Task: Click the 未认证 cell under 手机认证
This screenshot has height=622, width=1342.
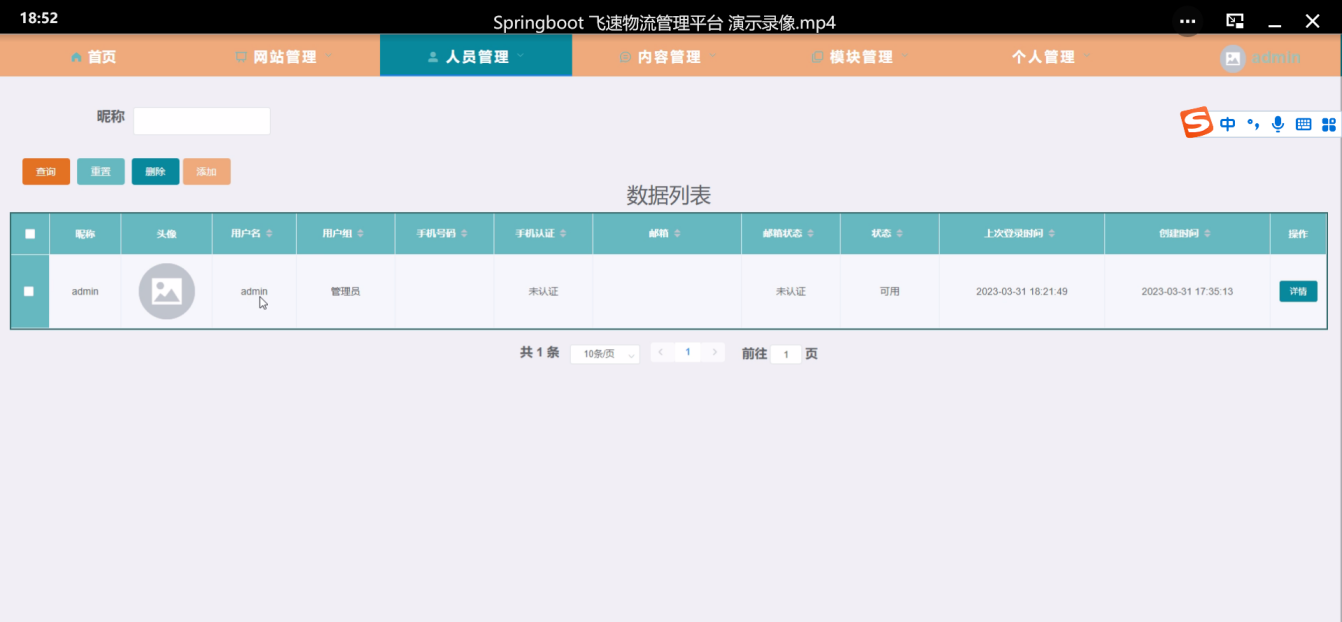Action: coord(543,291)
